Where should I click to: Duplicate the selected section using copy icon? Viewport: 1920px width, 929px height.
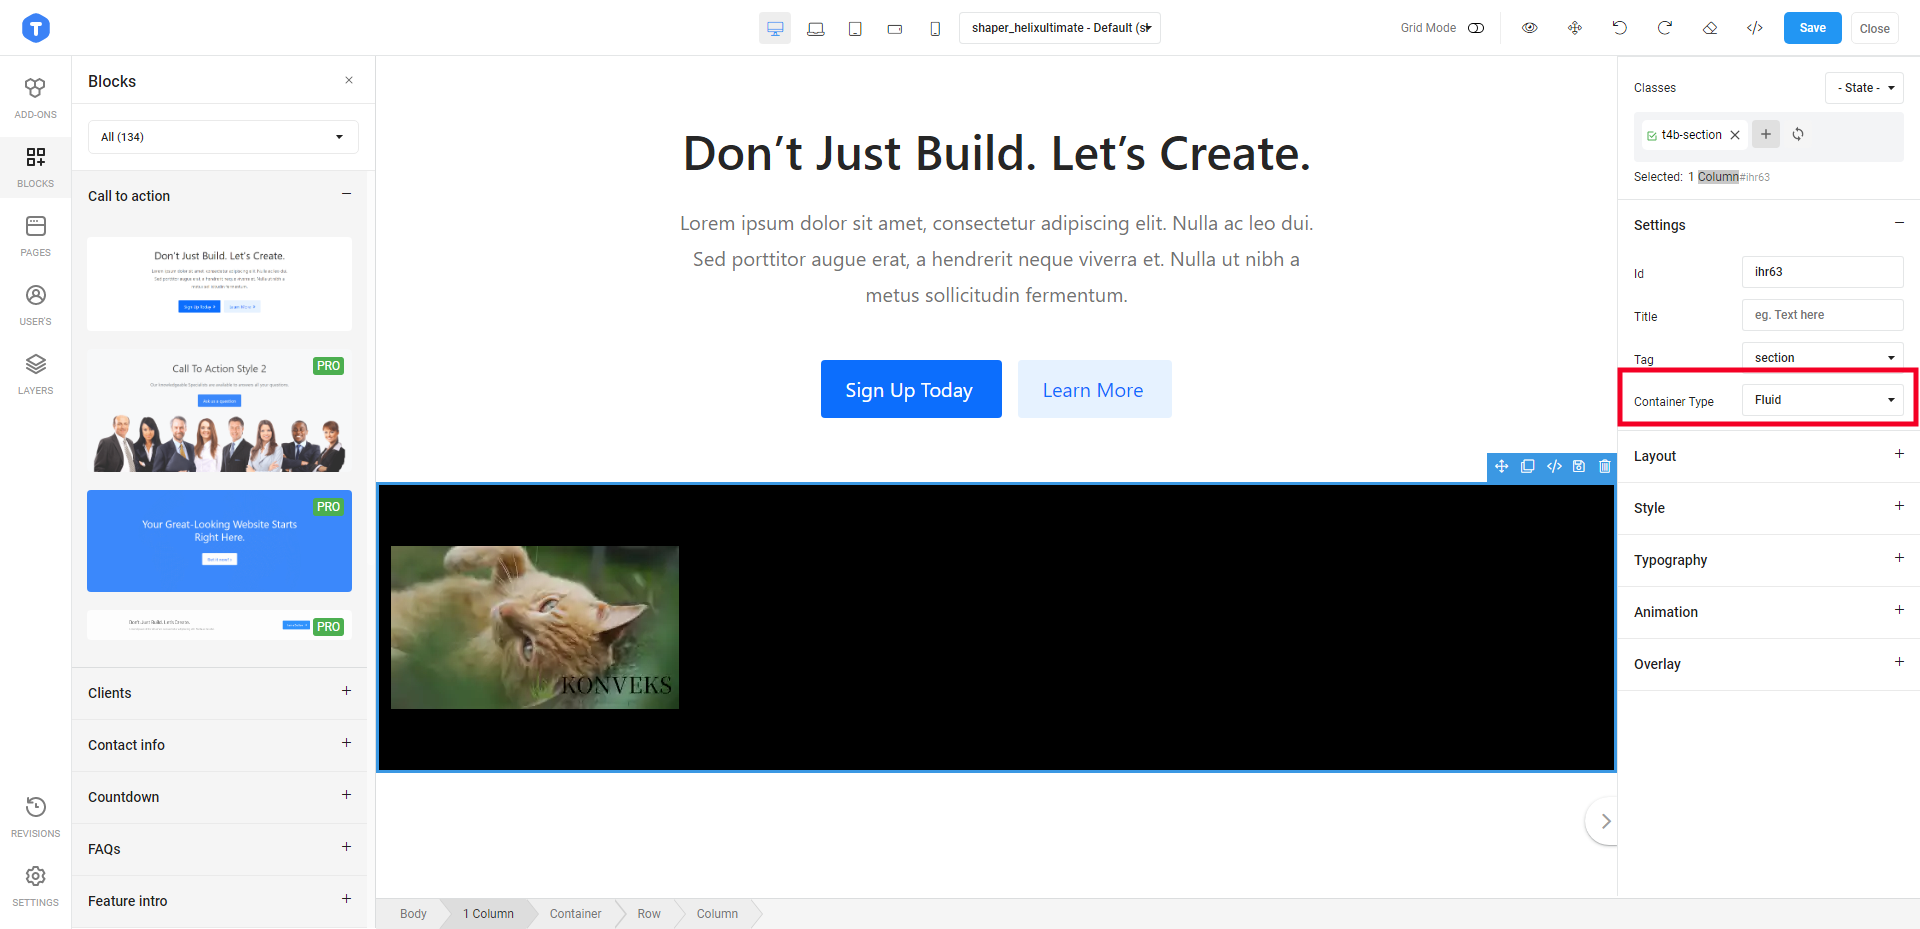point(1527,466)
